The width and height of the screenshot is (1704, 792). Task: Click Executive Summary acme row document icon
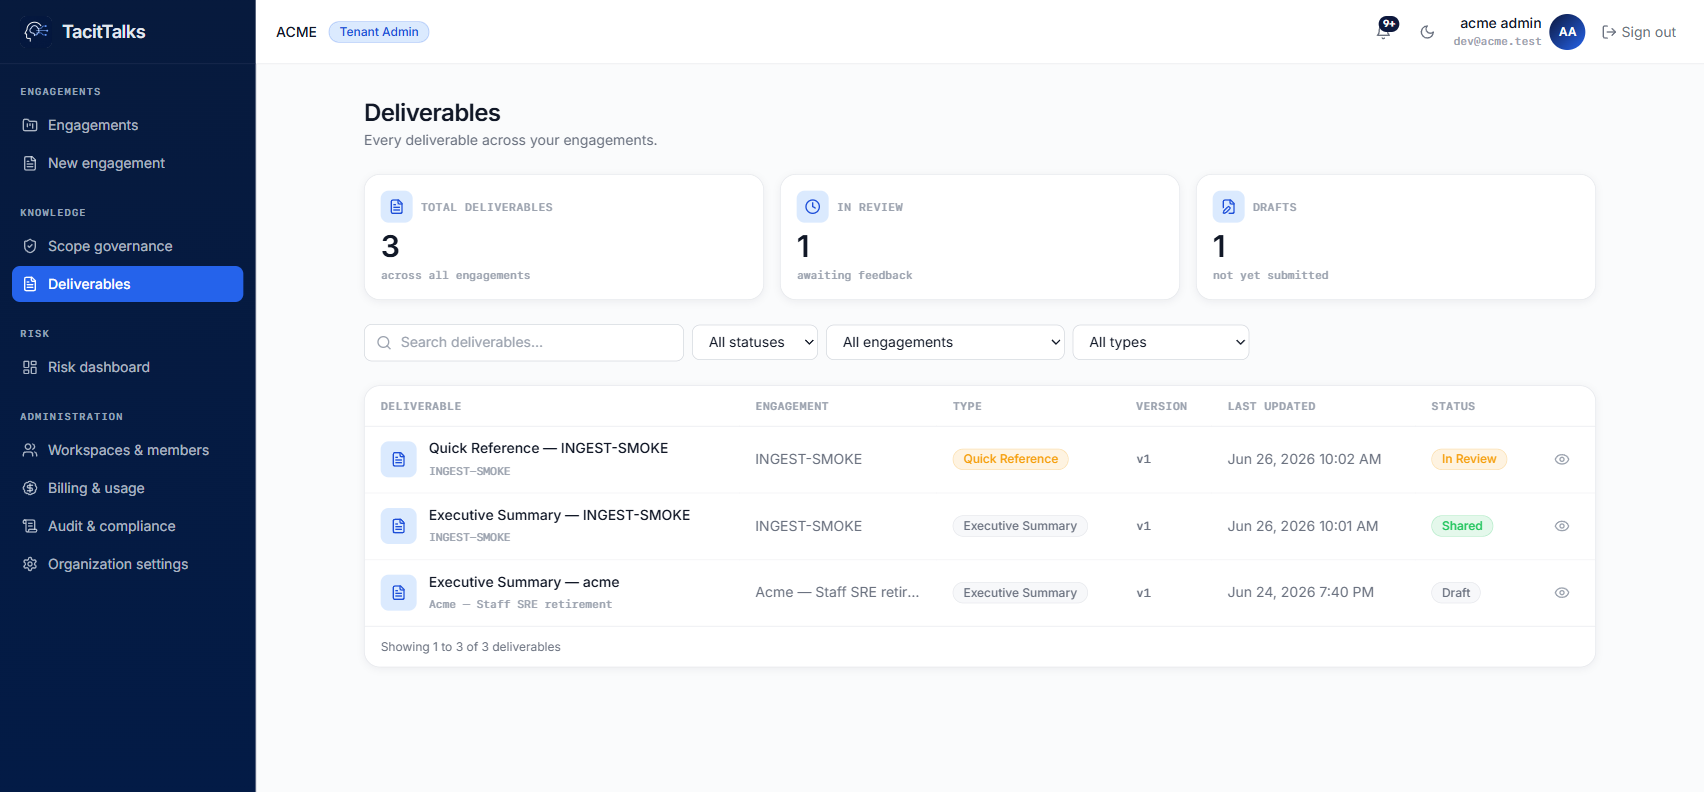coord(398,593)
